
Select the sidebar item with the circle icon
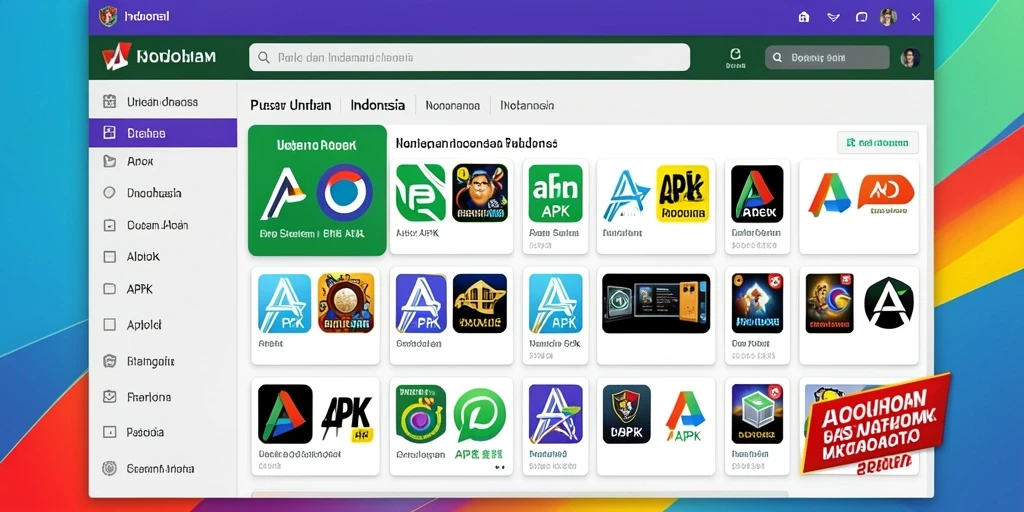coord(163,193)
